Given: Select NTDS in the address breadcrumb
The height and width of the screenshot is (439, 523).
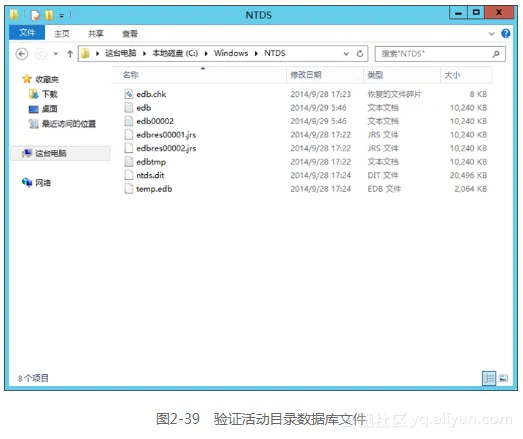Looking at the screenshot, I should (x=275, y=53).
